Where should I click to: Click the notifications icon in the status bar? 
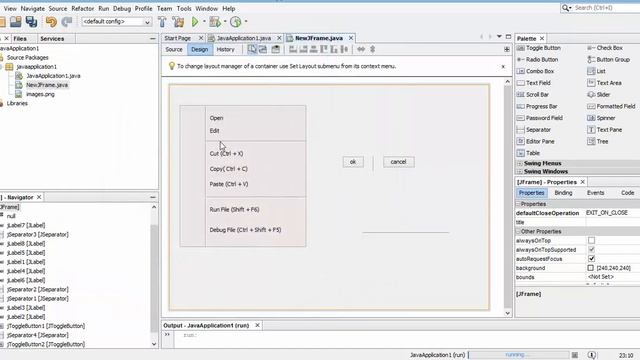[591, 355]
